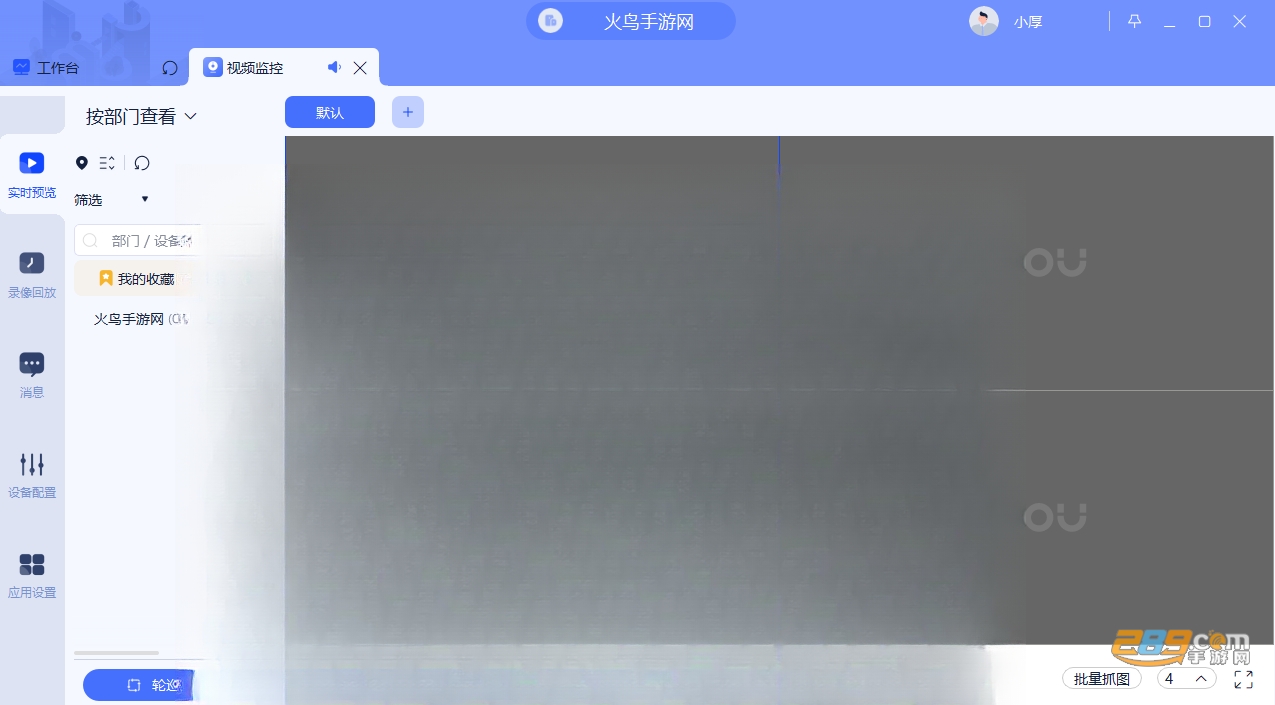
Task: Switch to the 工作台 tab
Action: point(45,68)
